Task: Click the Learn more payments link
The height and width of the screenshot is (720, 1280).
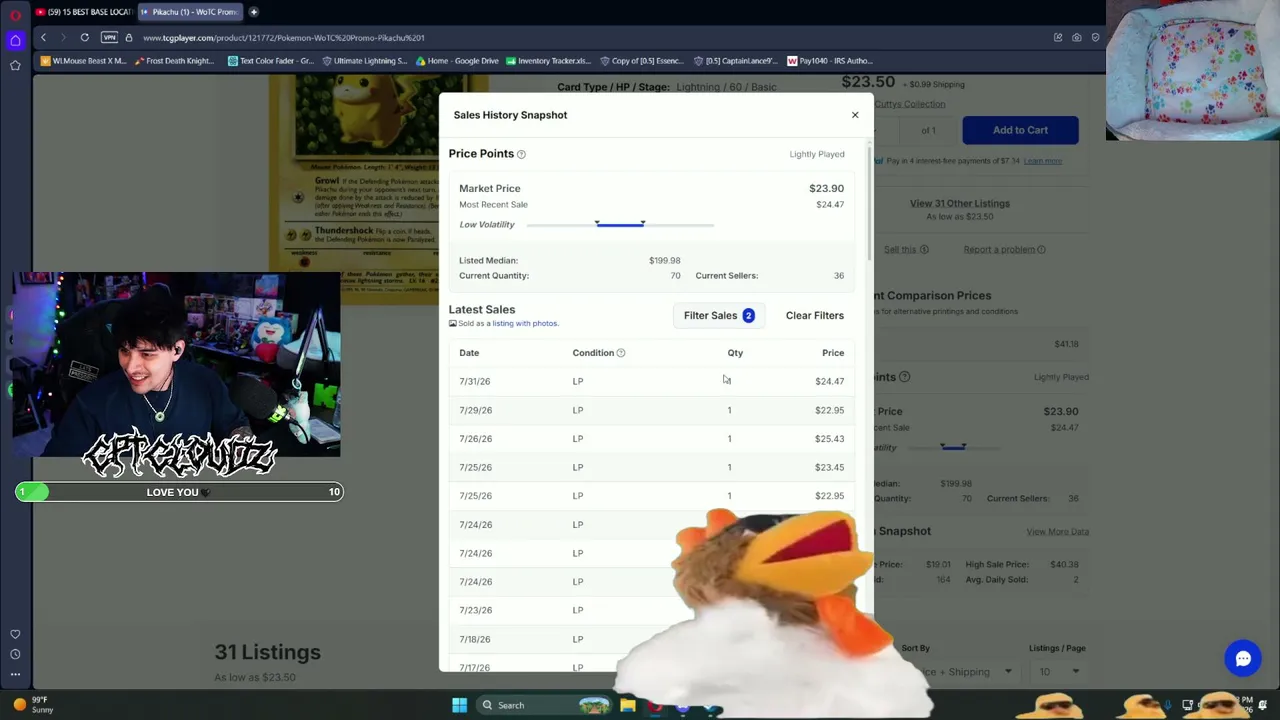Action: coord(1042,161)
